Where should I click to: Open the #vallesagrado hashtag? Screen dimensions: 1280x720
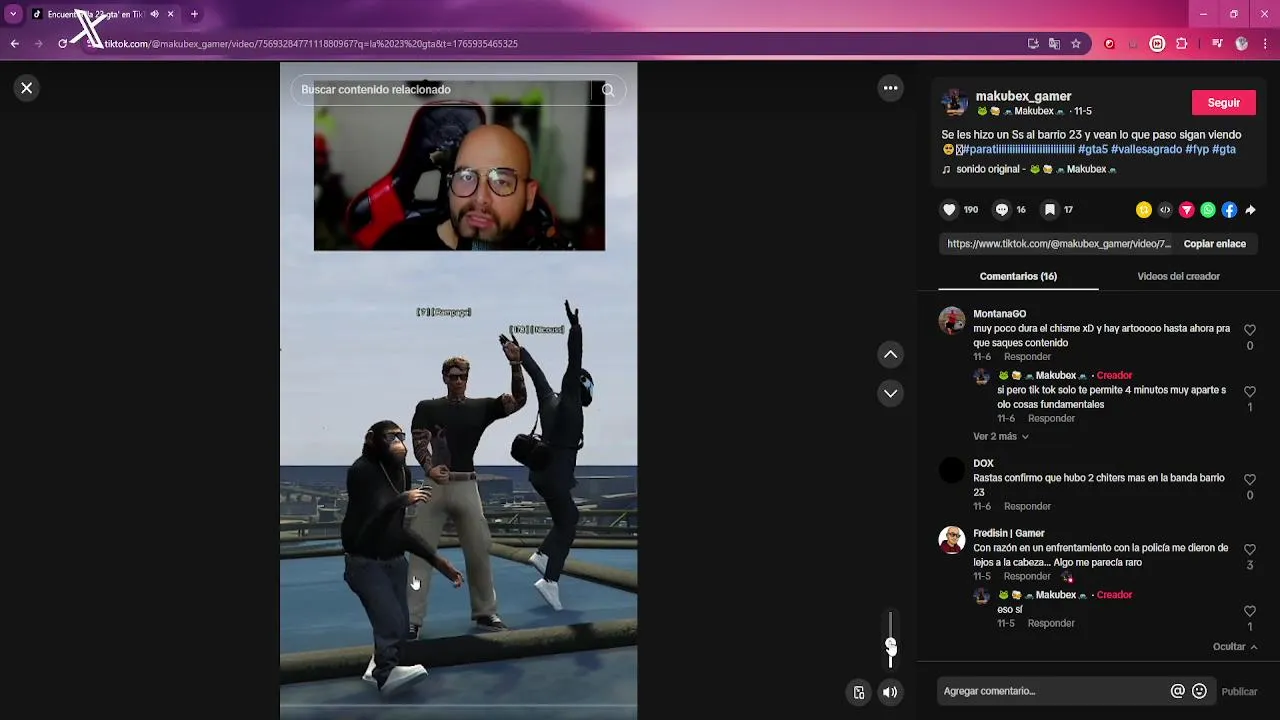[x=1147, y=149]
